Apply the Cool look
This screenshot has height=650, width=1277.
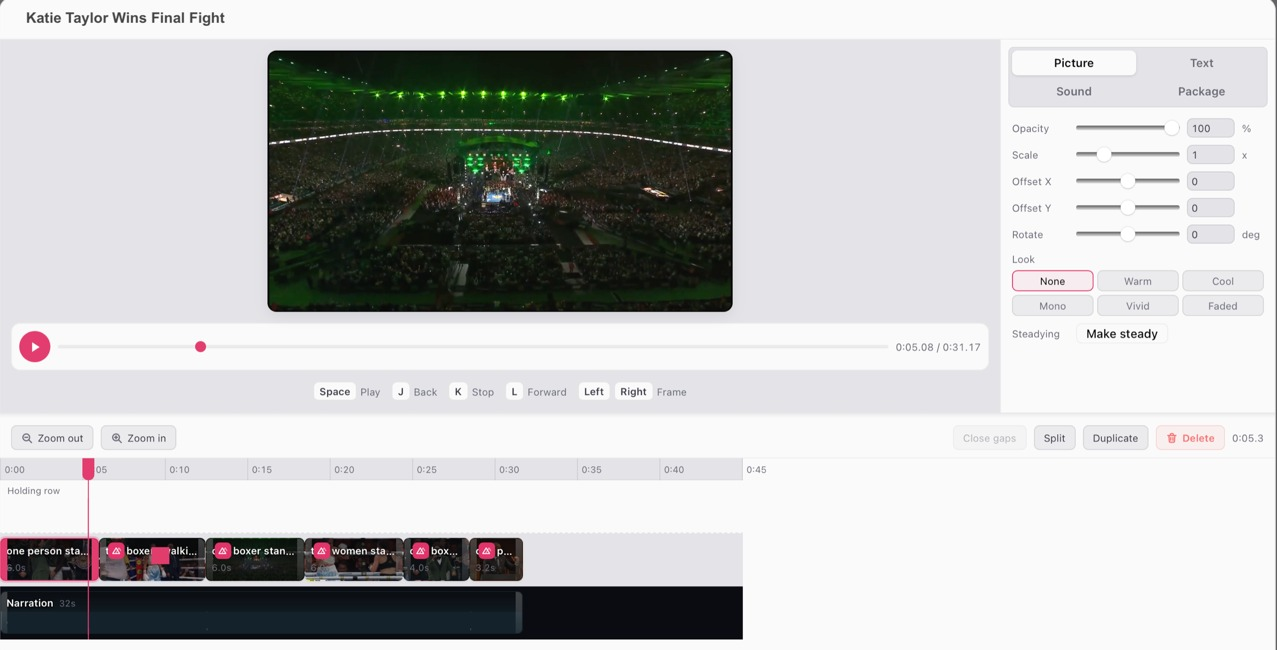(1223, 281)
